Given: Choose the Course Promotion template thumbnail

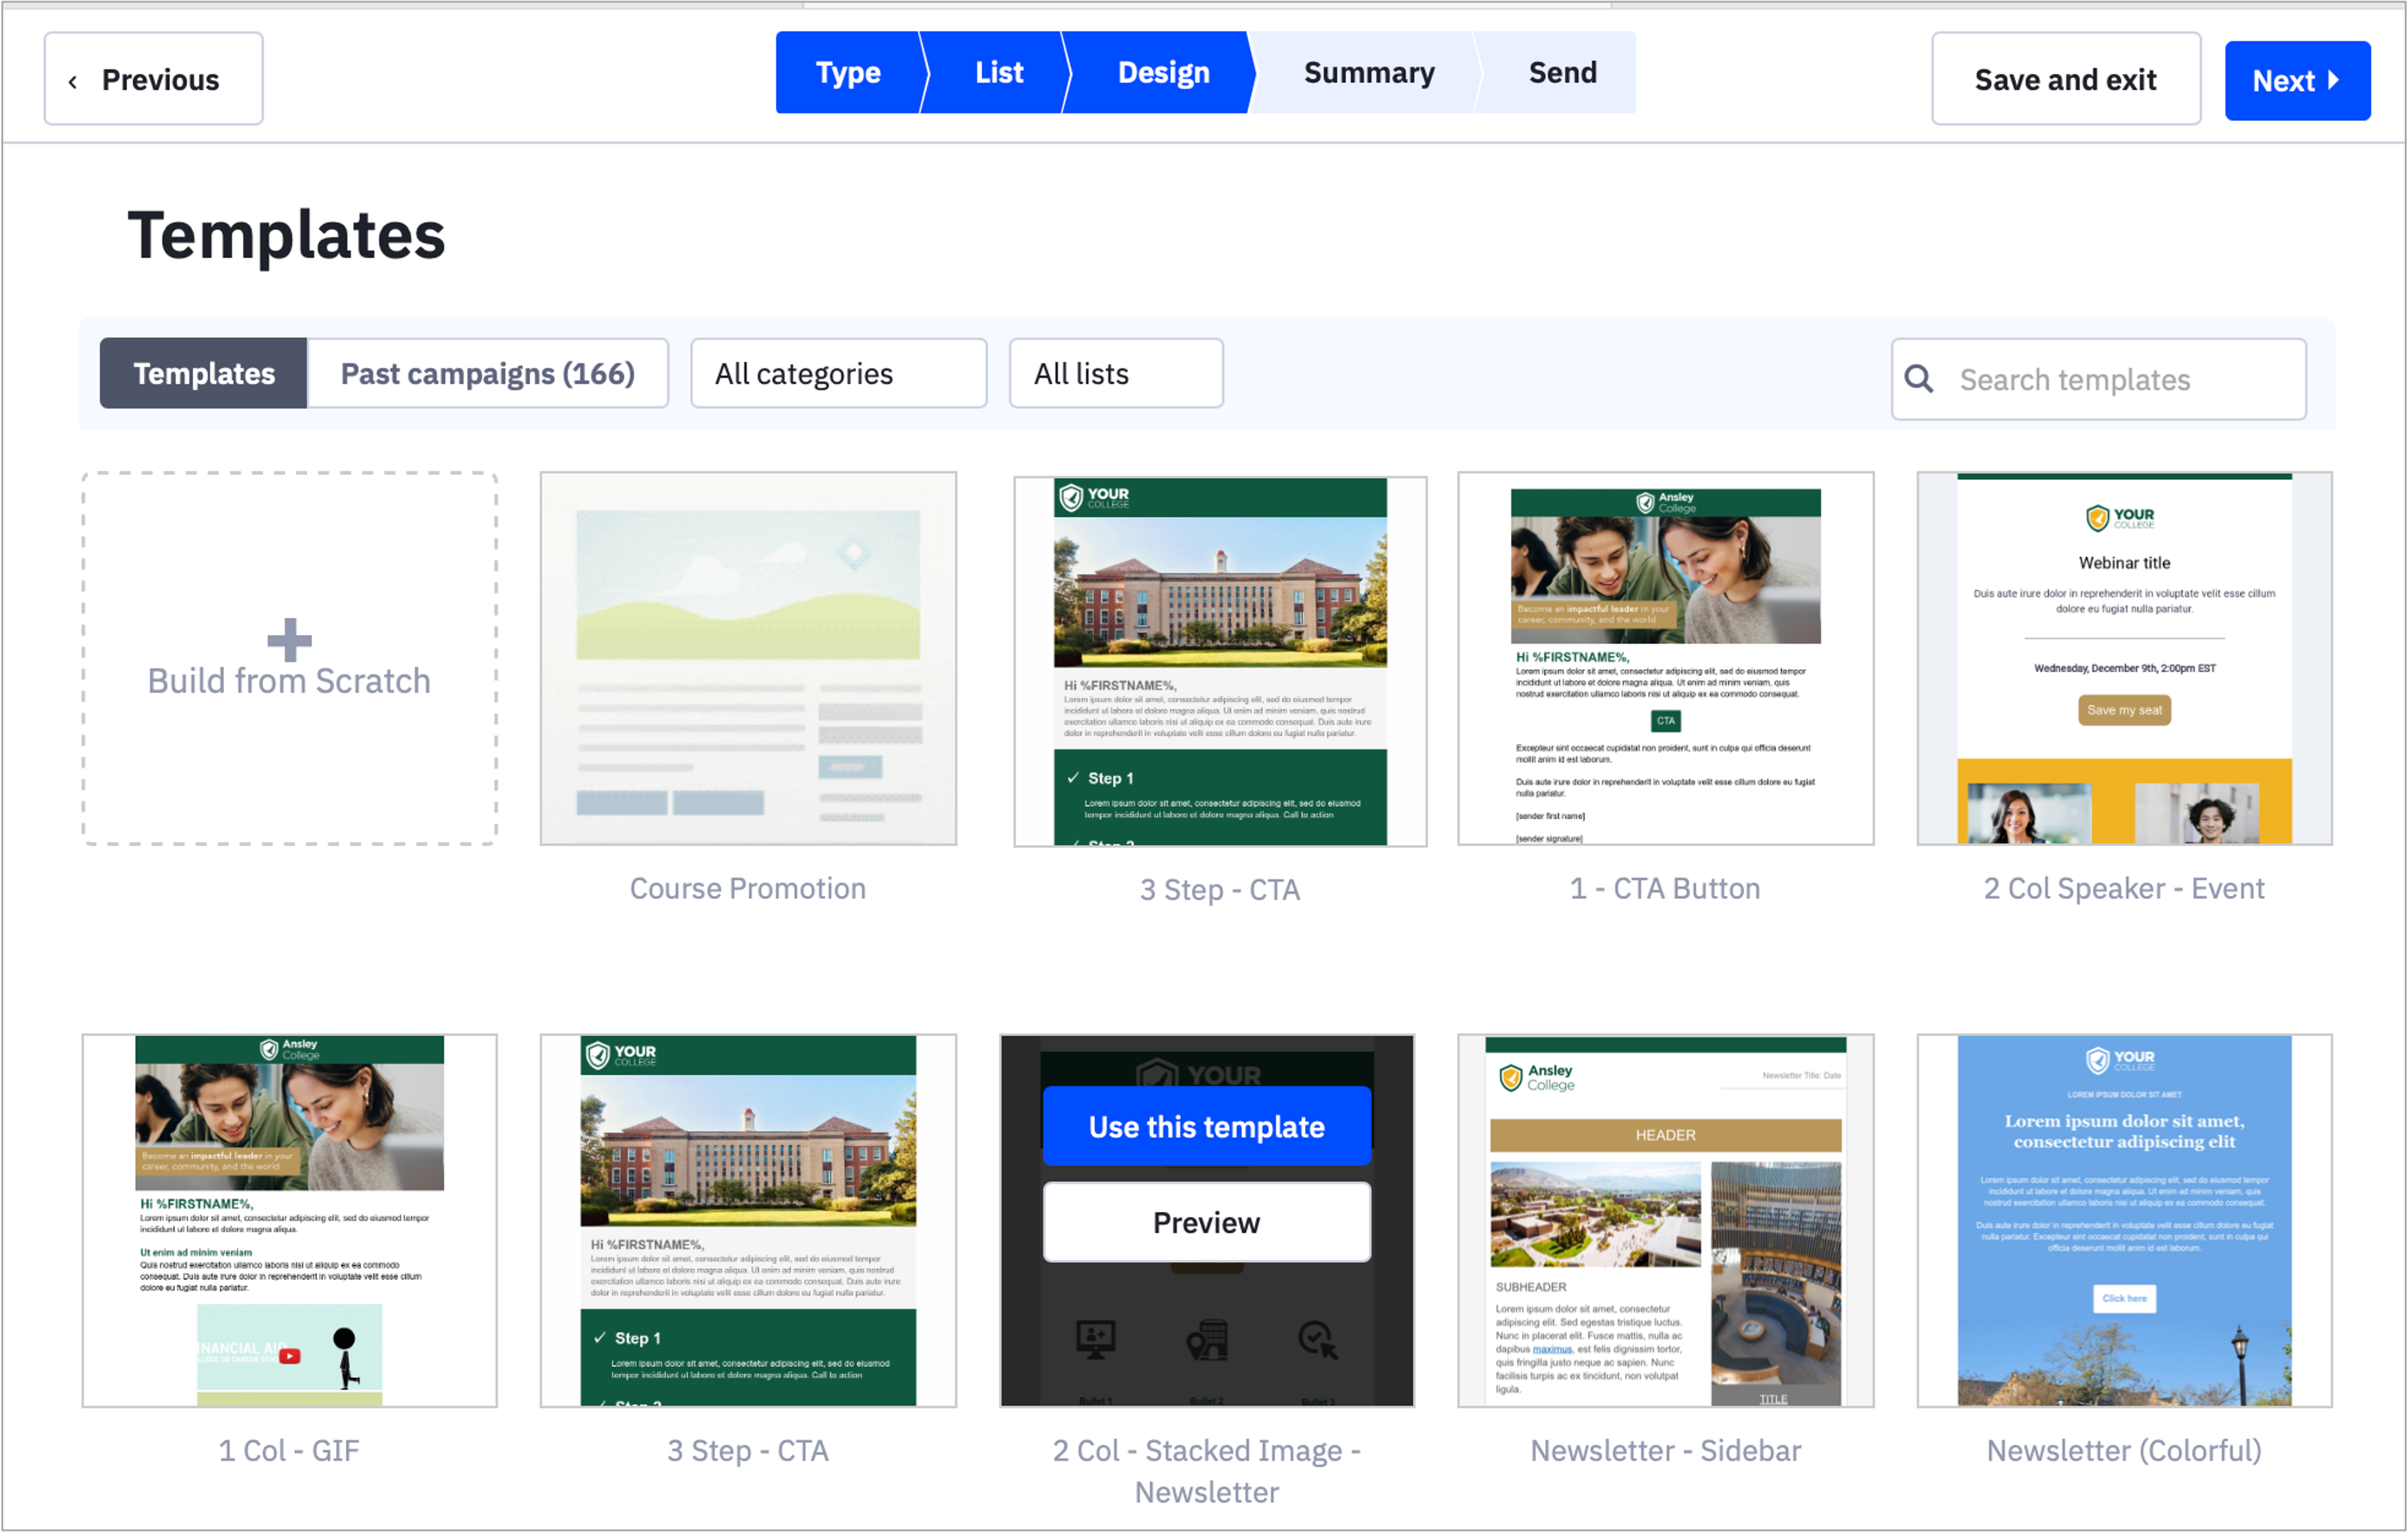Looking at the screenshot, I should pos(748,659).
